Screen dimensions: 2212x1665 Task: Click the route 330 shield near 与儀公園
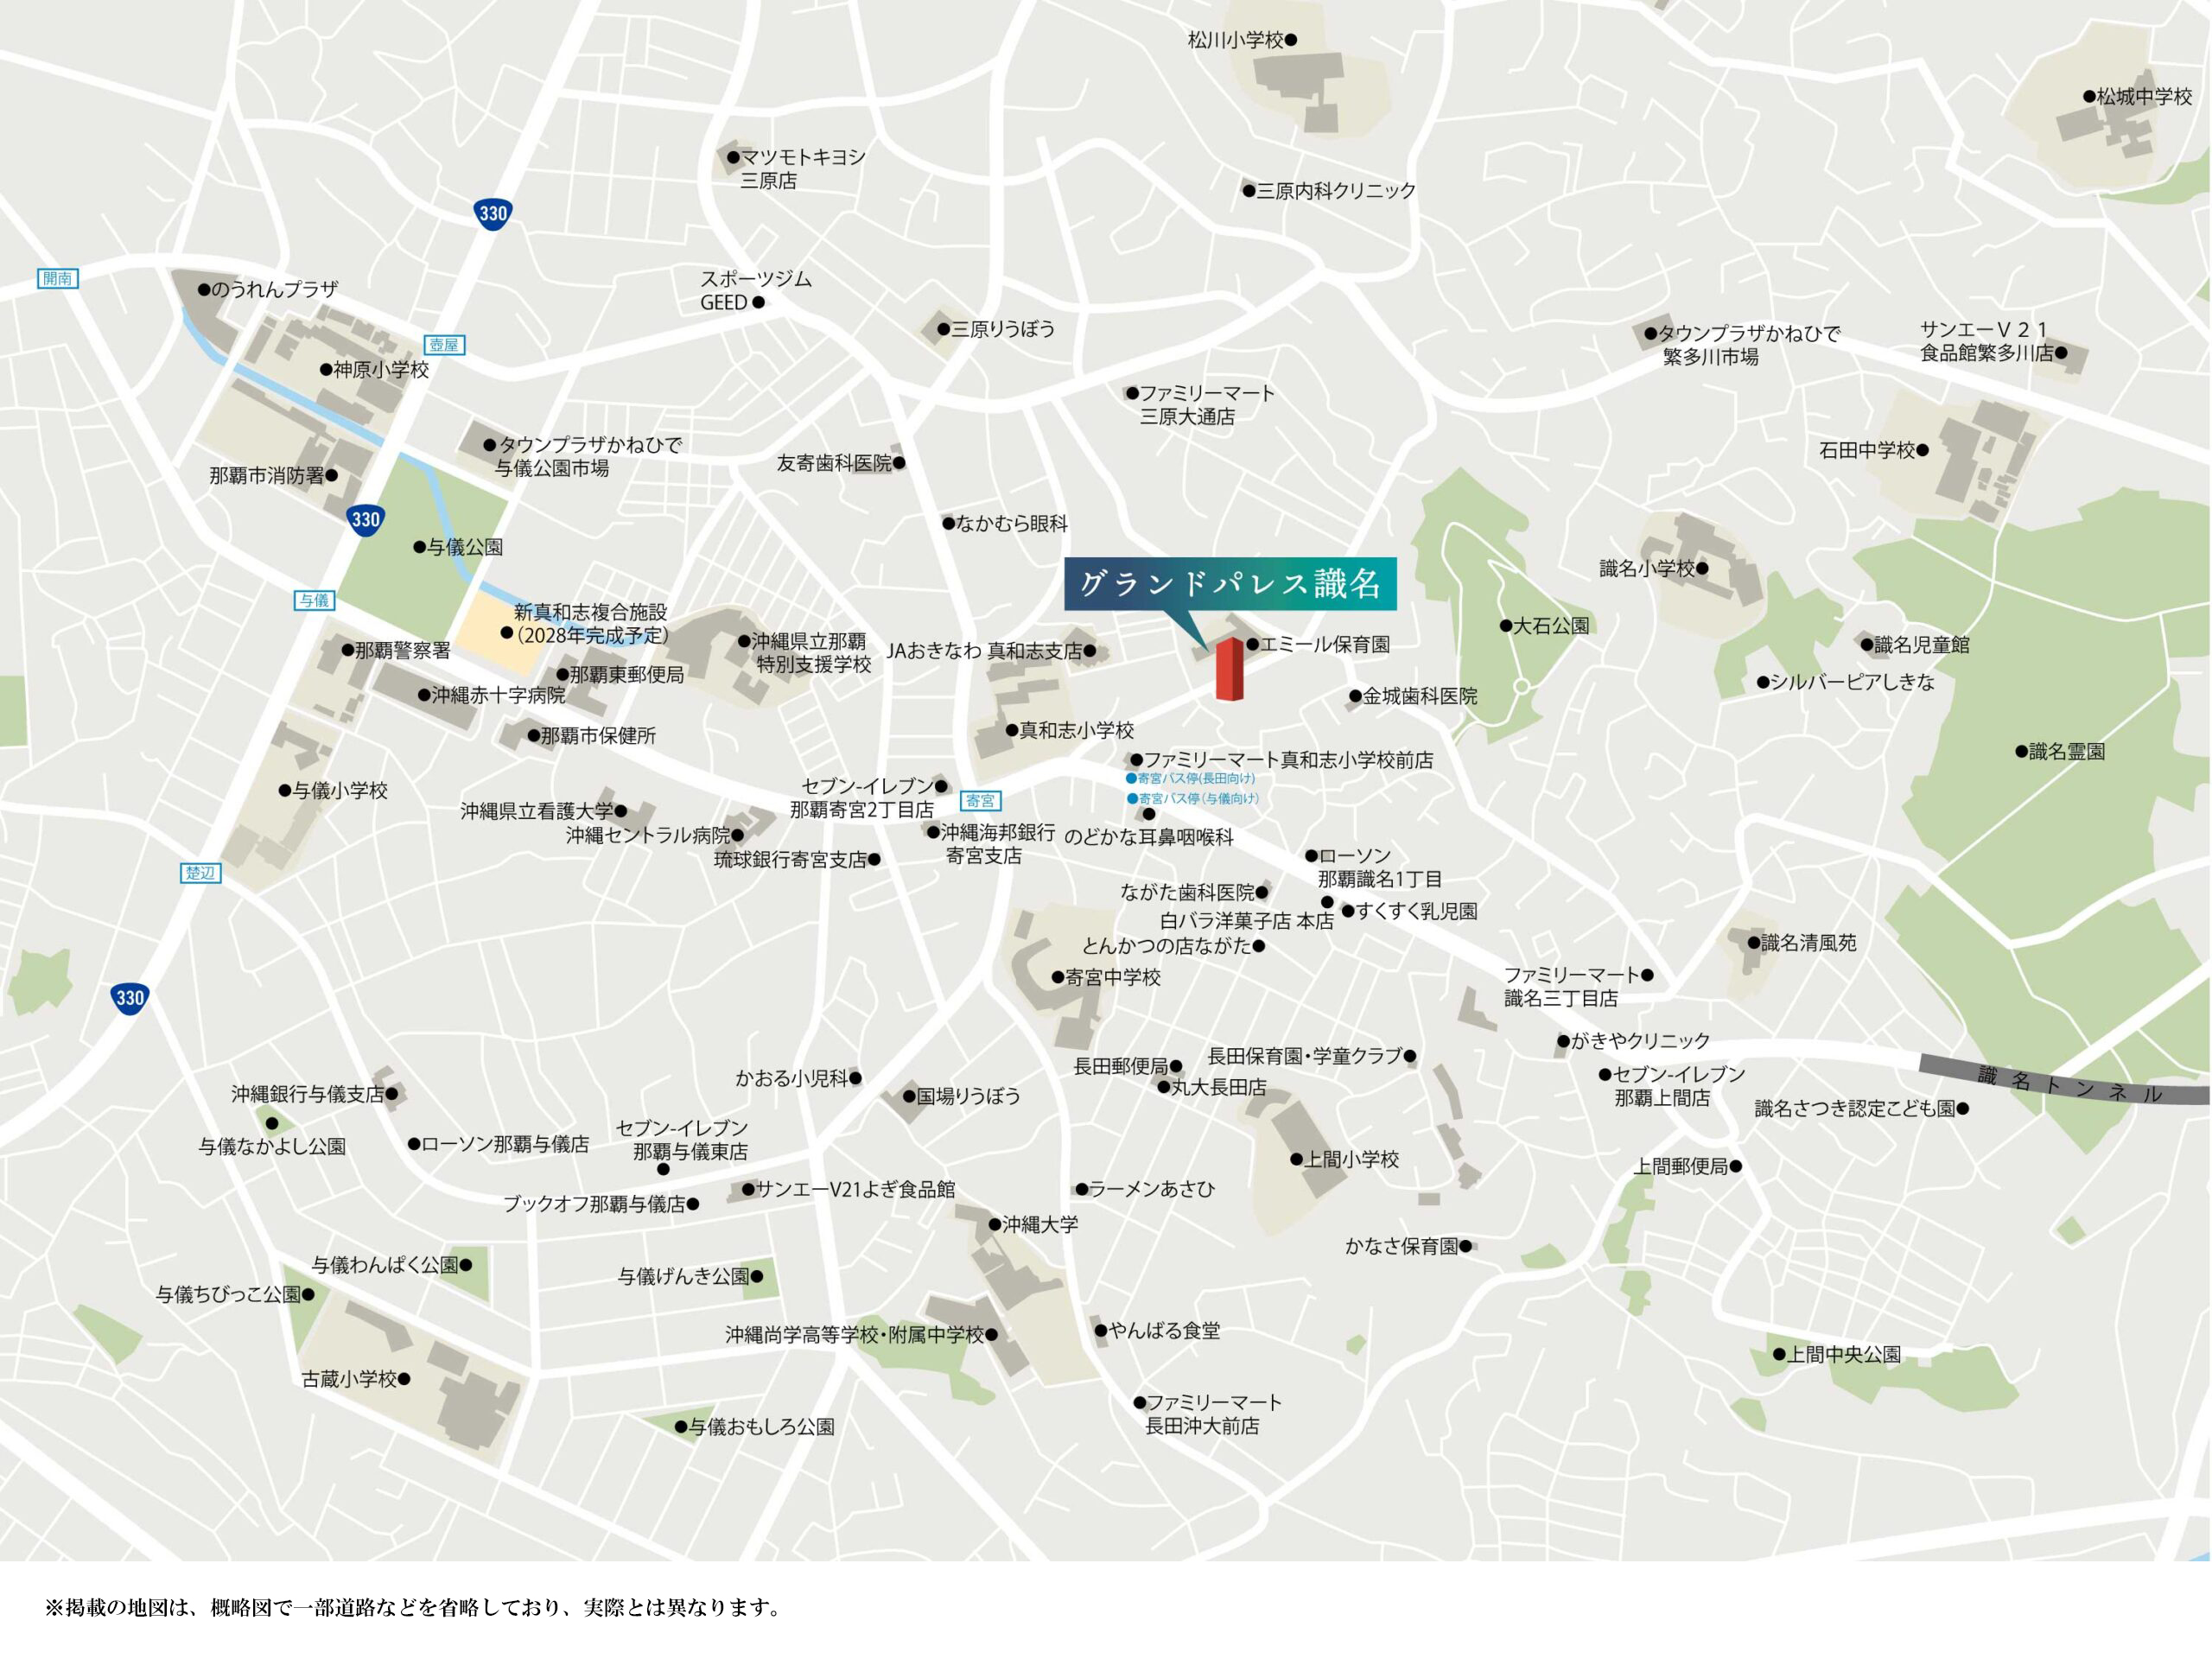tap(366, 519)
